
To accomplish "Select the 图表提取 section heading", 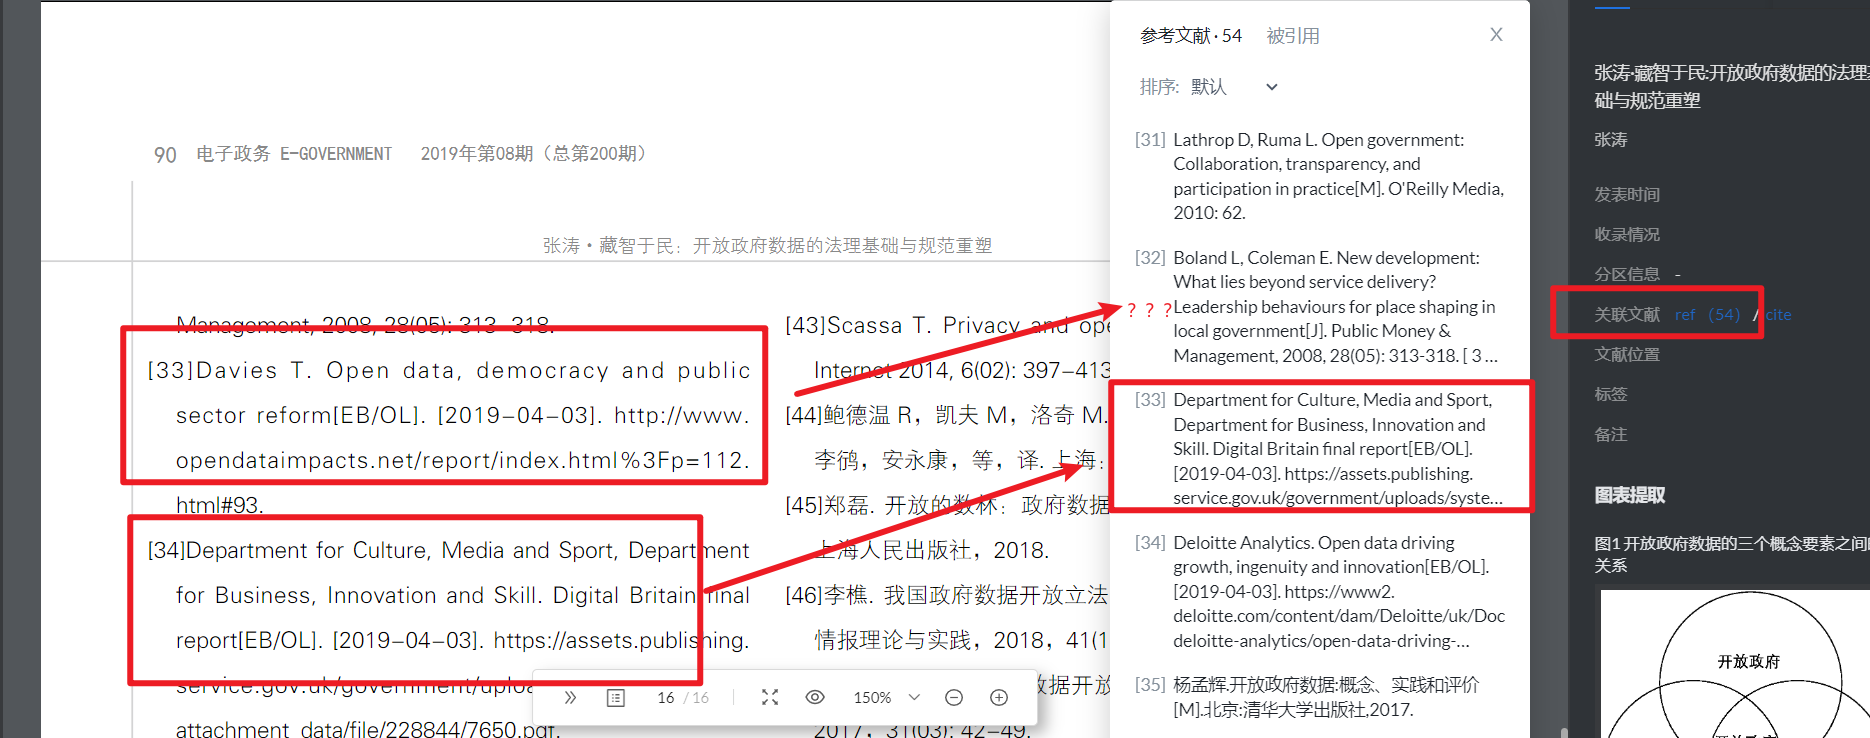I will [x=1629, y=495].
